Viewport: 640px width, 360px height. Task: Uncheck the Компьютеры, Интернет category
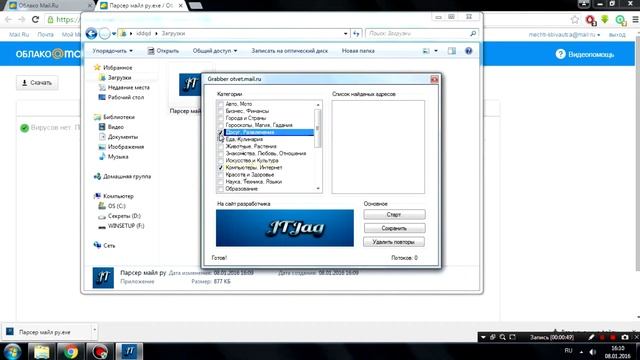pos(220,167)
